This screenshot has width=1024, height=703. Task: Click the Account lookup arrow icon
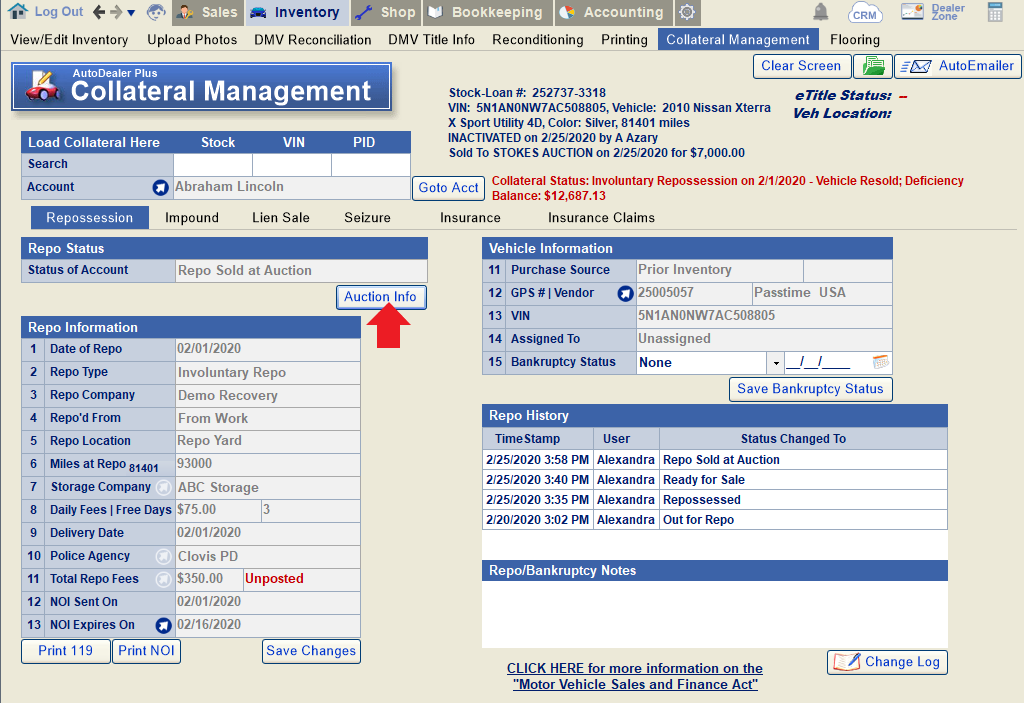(x=159, y=187)
